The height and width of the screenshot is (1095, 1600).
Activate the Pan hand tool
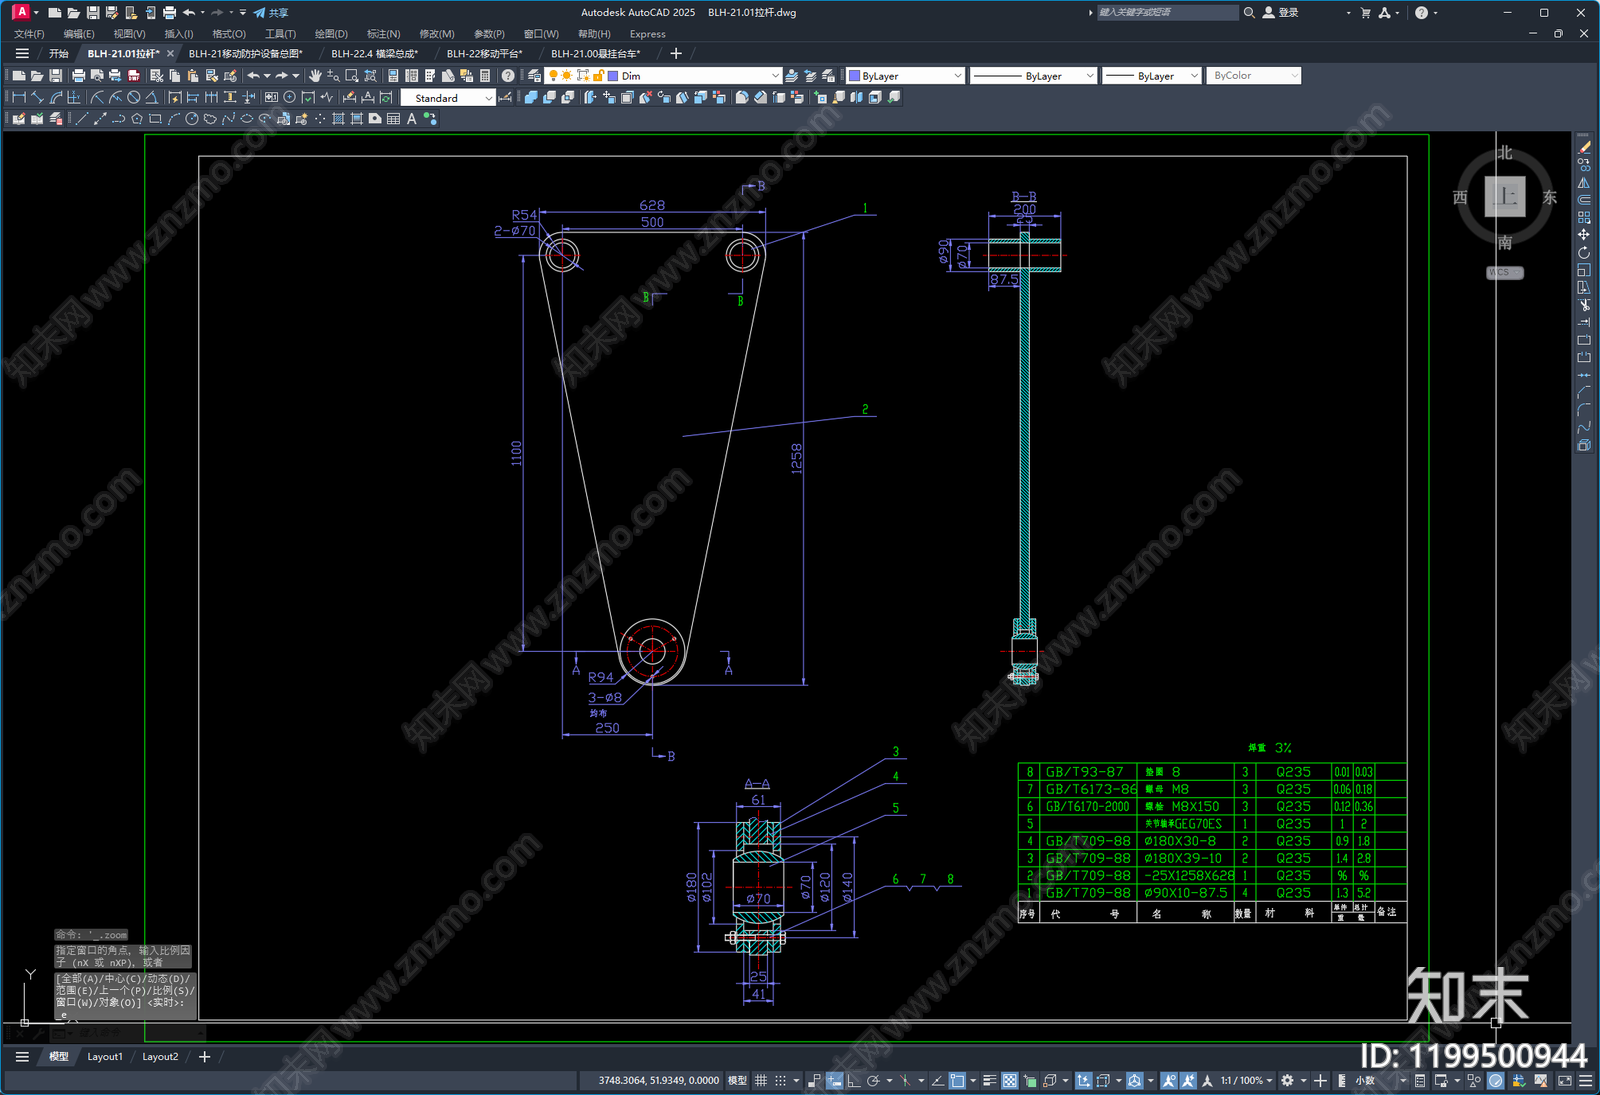coord(315,76)
